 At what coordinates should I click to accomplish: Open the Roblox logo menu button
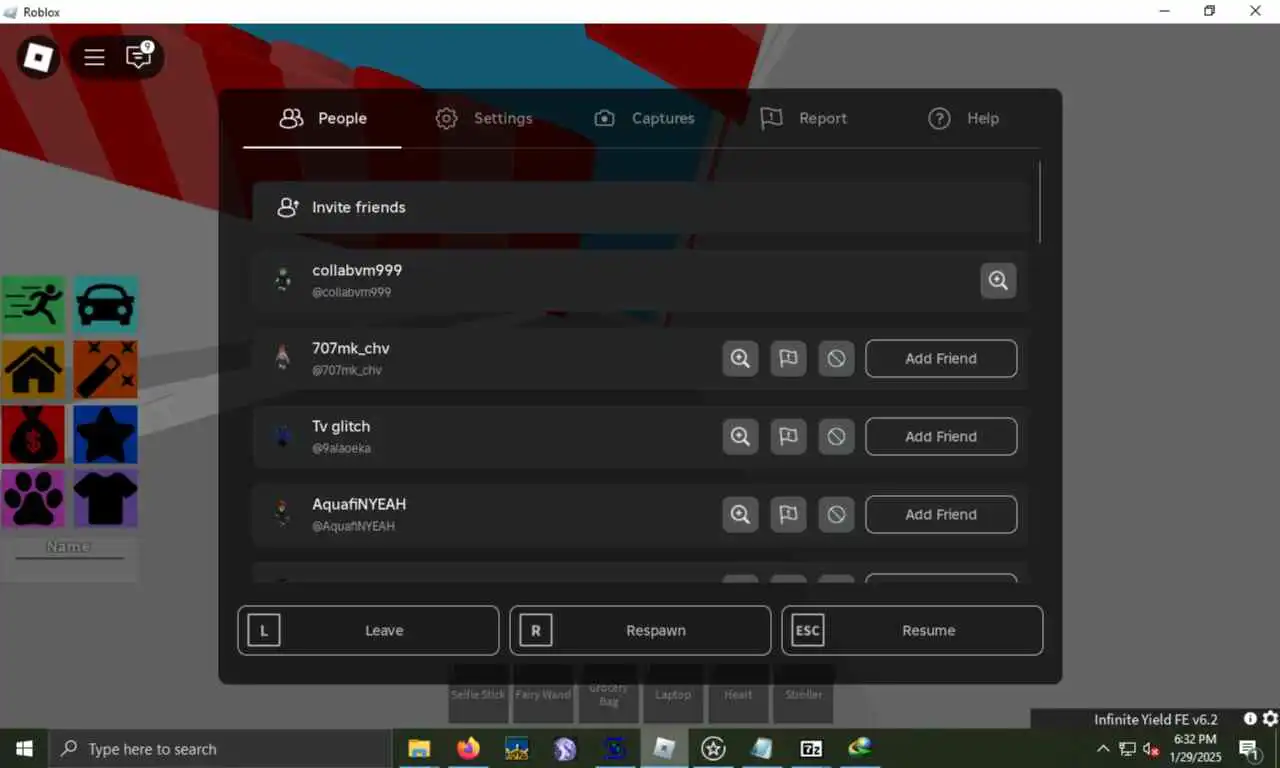pos(38,57)
